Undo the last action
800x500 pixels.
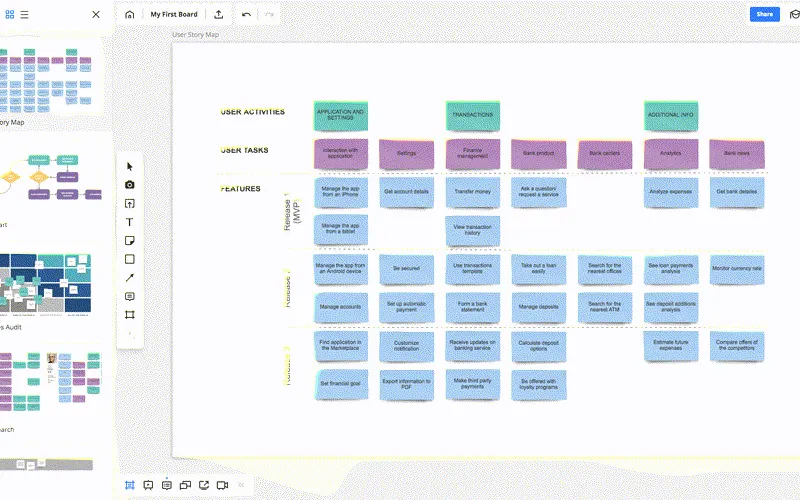point(246,14)
